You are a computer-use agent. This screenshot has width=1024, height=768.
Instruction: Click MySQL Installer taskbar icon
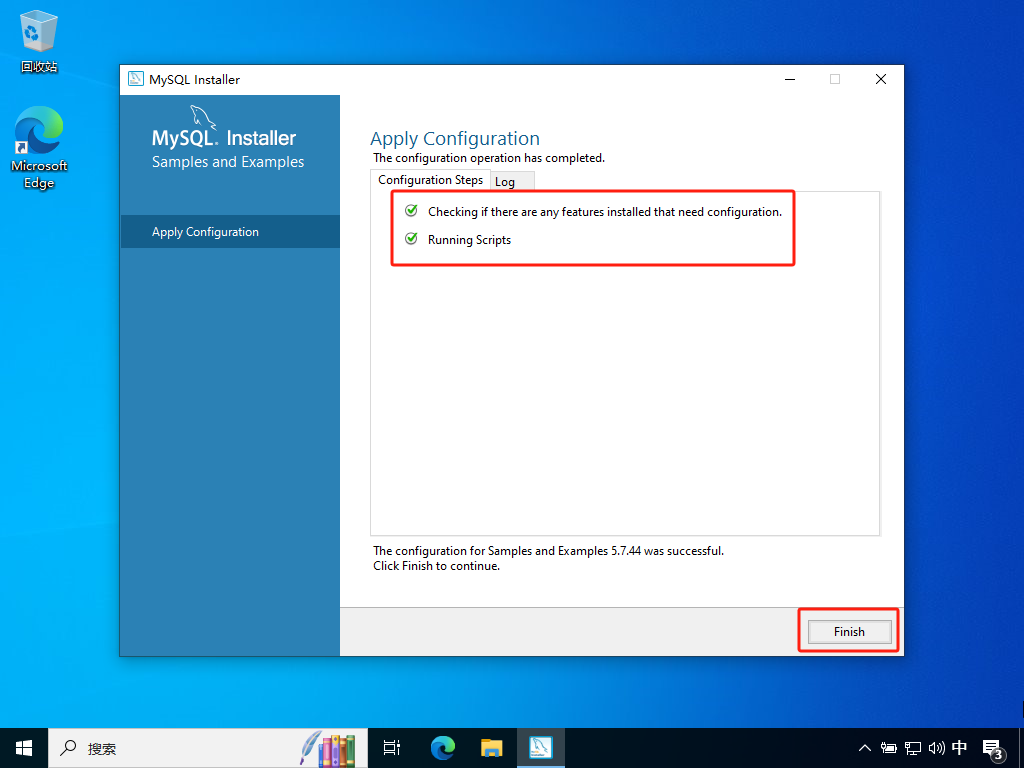(x=540, y=748)
